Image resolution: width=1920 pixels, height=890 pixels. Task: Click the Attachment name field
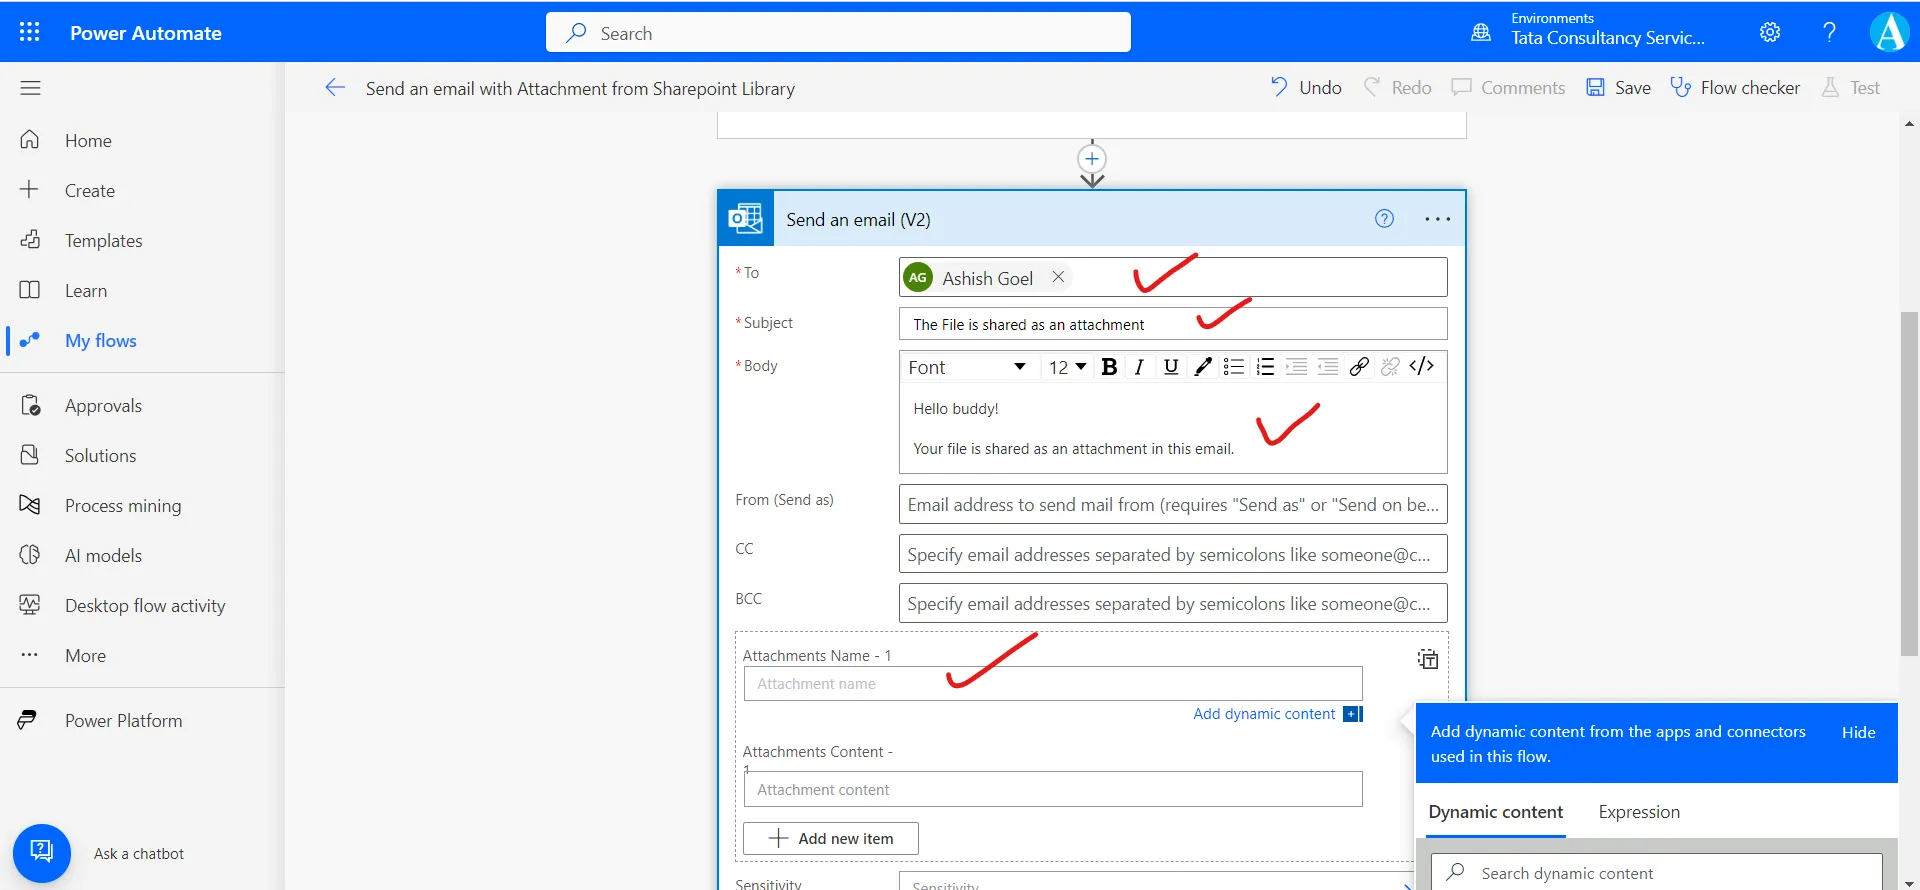(x=1053, y=684)
